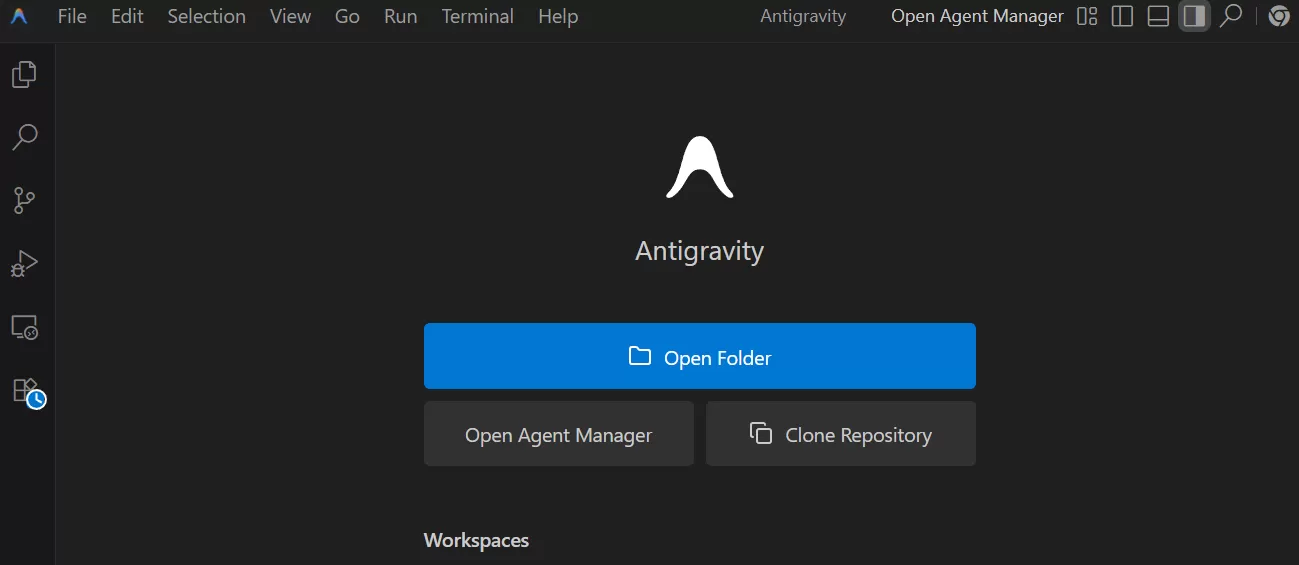This screenshot has height=565, width=1299.
Task: Open the Source Control view
Action: pyautogui.click(x=24, y=200)
